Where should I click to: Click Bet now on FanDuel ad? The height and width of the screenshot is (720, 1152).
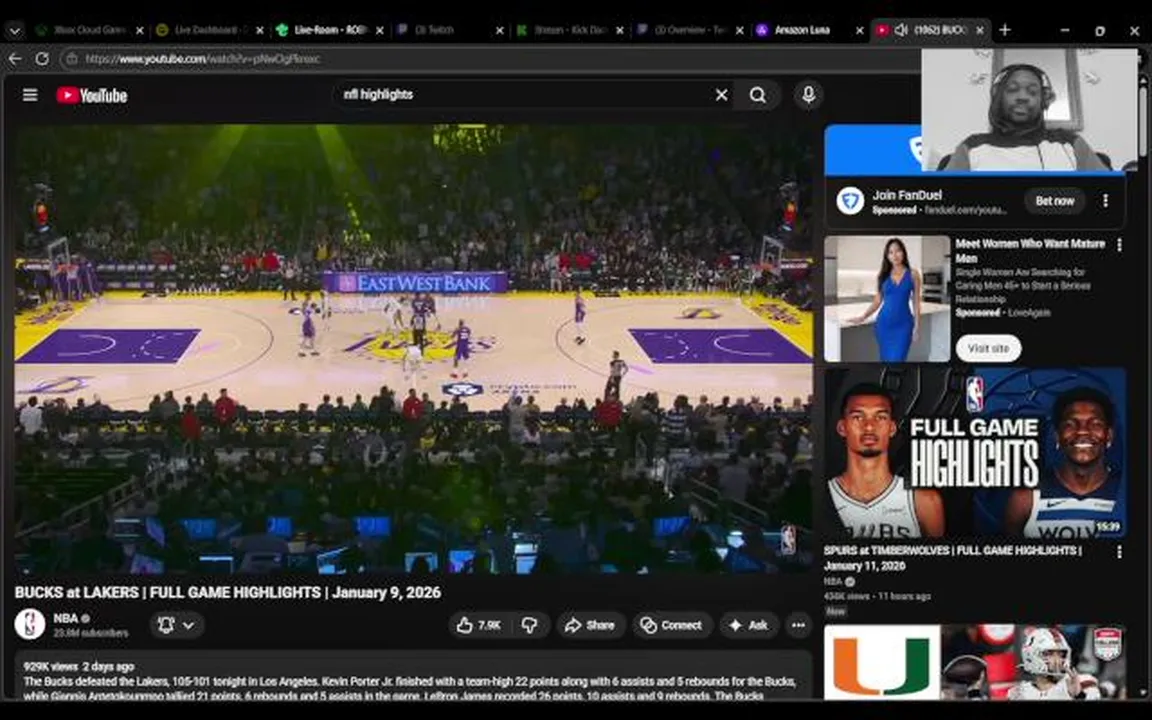click(x=1055, y=201)
